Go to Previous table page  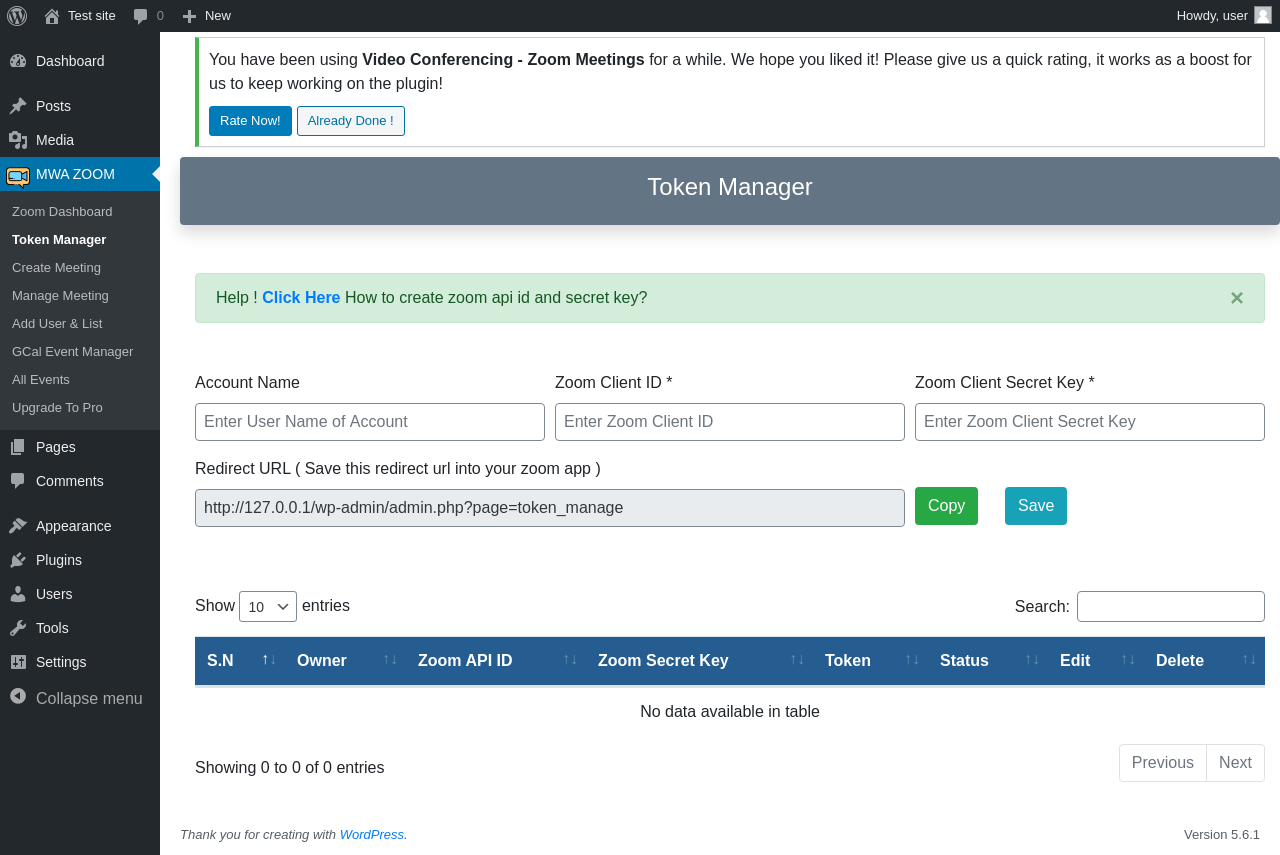pyautogui.click(x=1163, y=763)
